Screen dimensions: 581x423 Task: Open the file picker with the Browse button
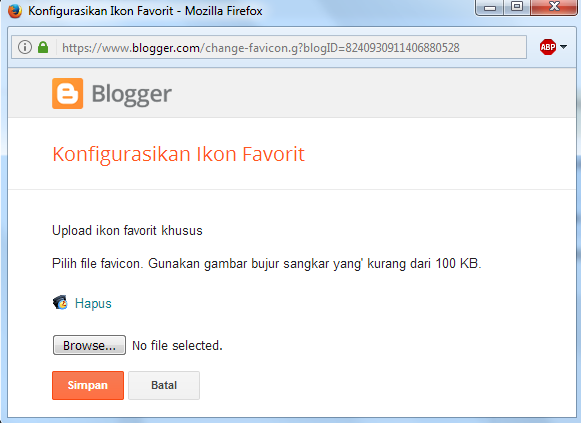(89, 345)
